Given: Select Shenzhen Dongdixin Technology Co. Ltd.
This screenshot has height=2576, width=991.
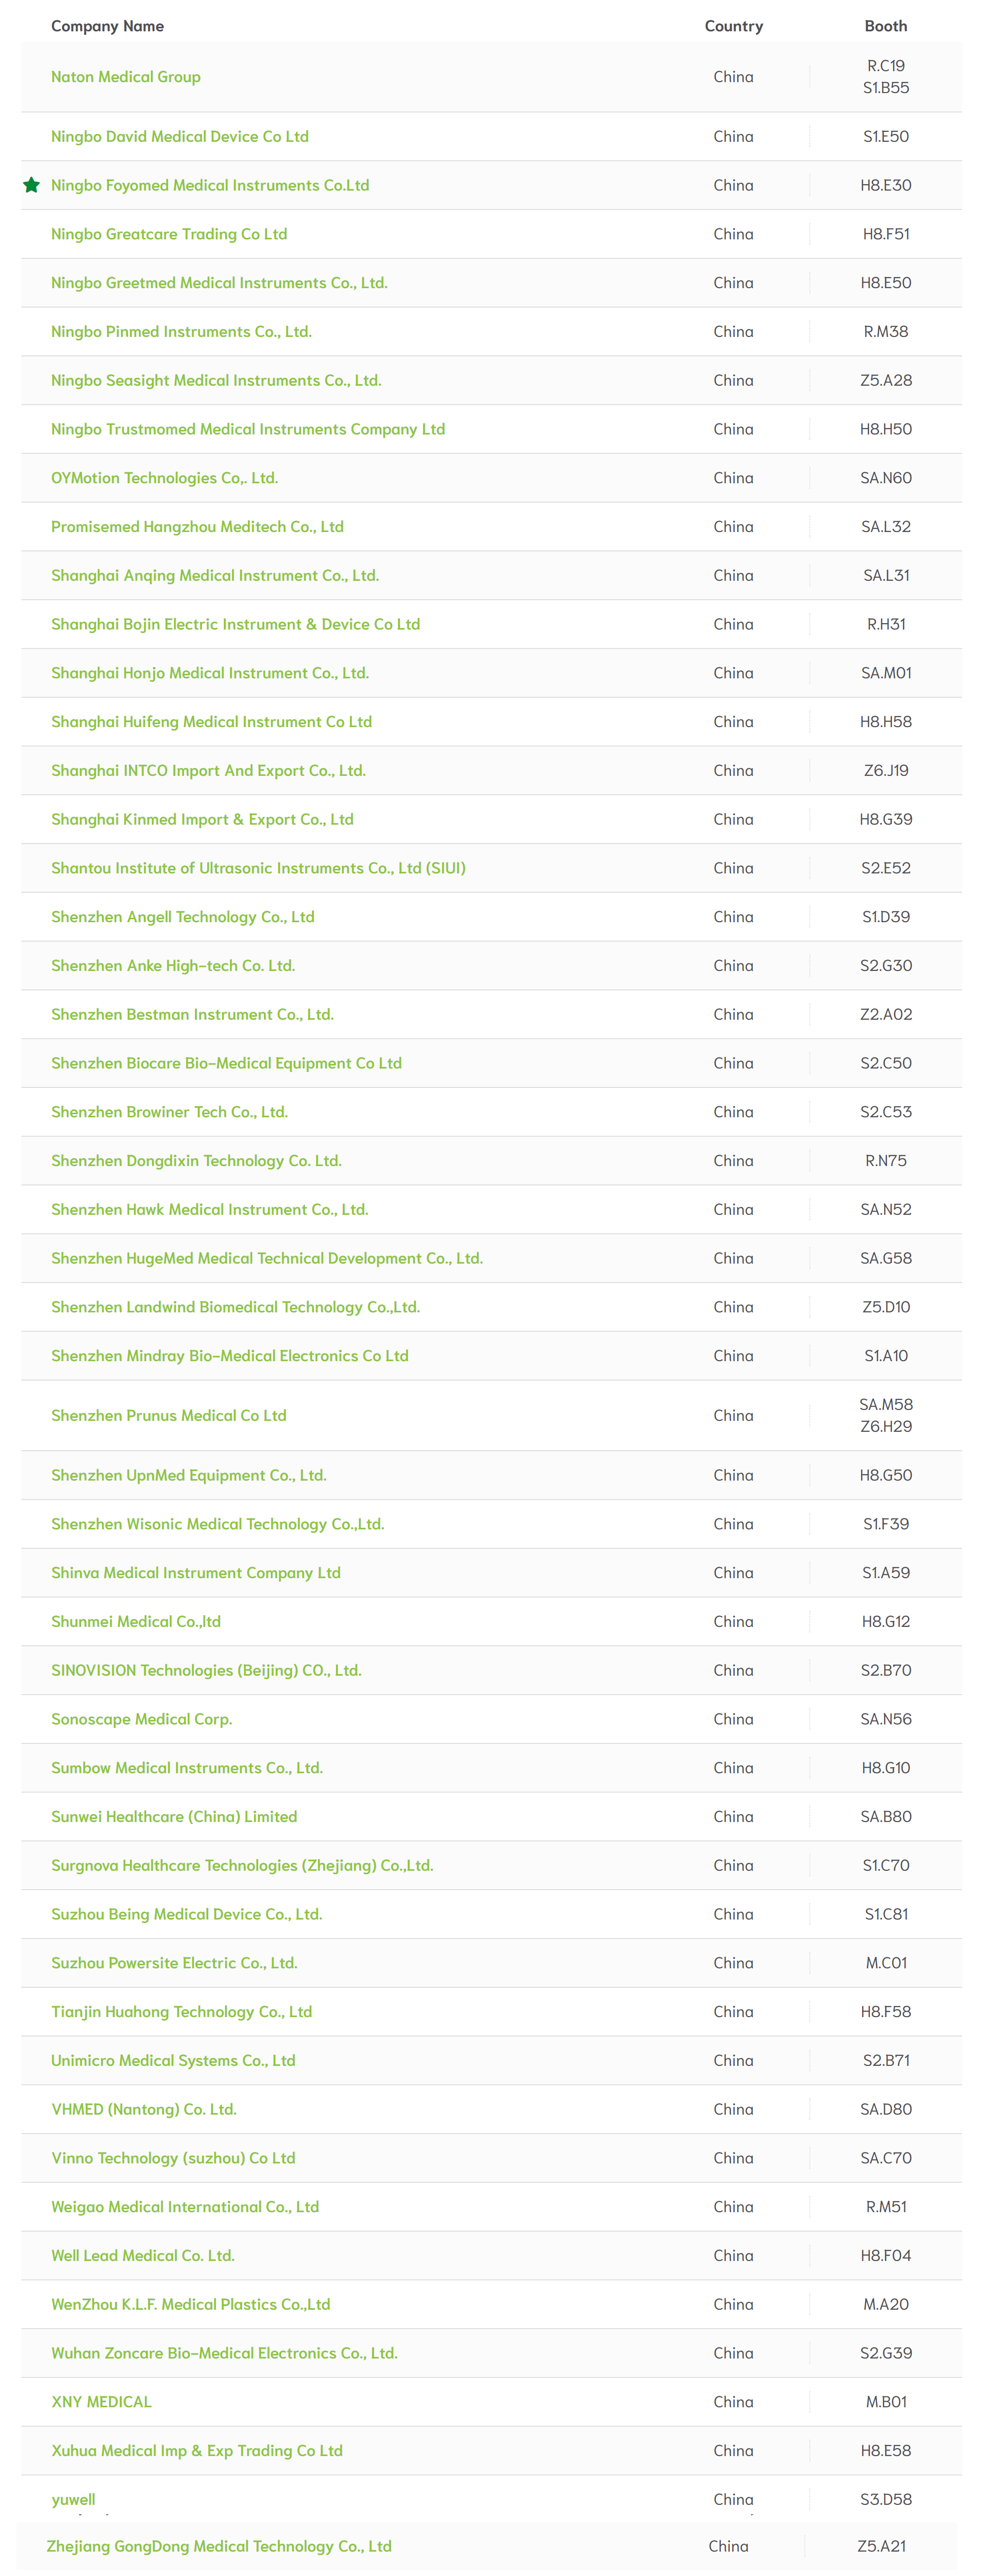Looking at the screenshot, I should pos(196,1162).
